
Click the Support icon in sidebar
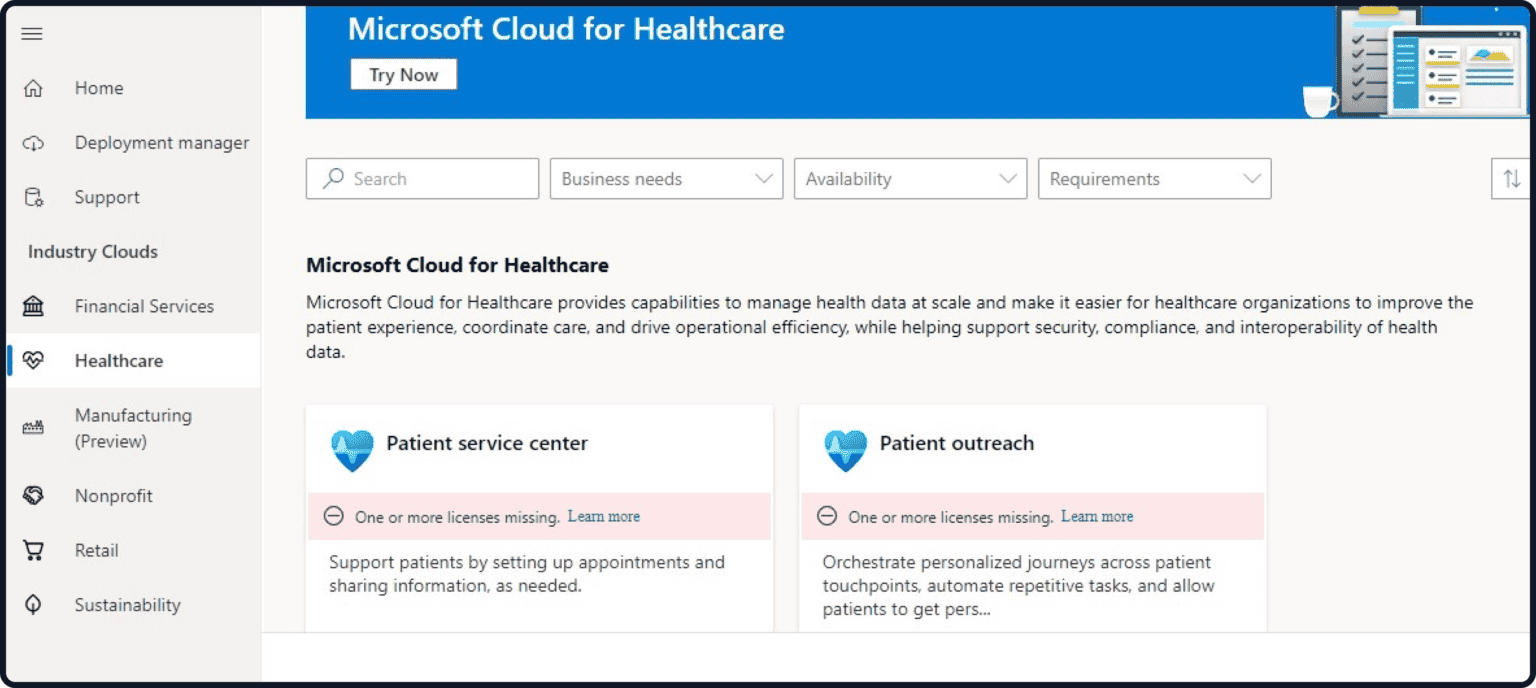(x=32, y=197)
